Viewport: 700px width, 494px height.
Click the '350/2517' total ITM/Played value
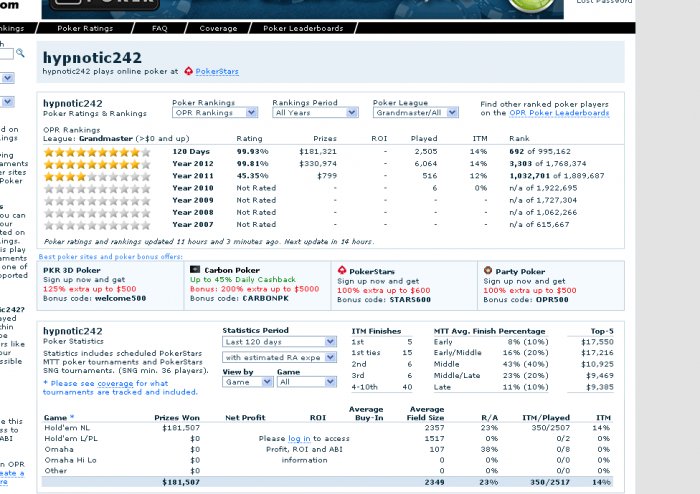pos(550,482)
